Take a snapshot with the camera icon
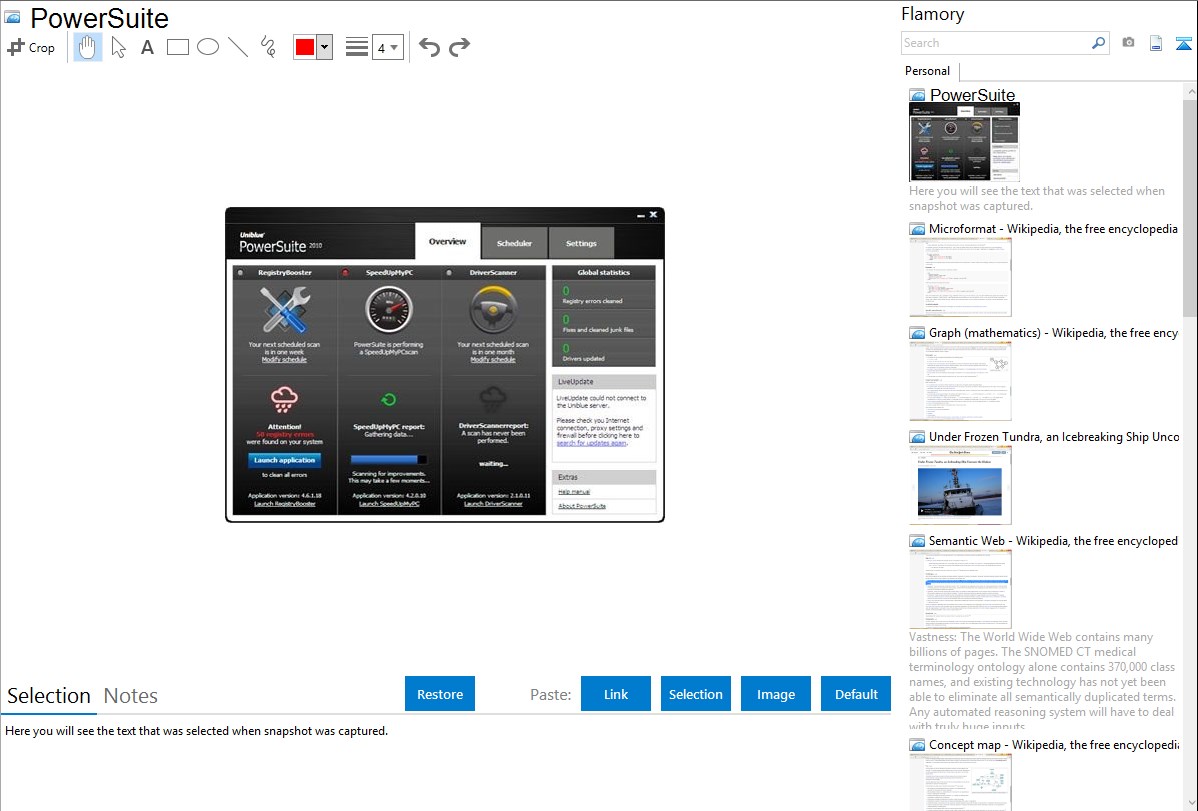1198x811 pixels. click(1128, 43)
